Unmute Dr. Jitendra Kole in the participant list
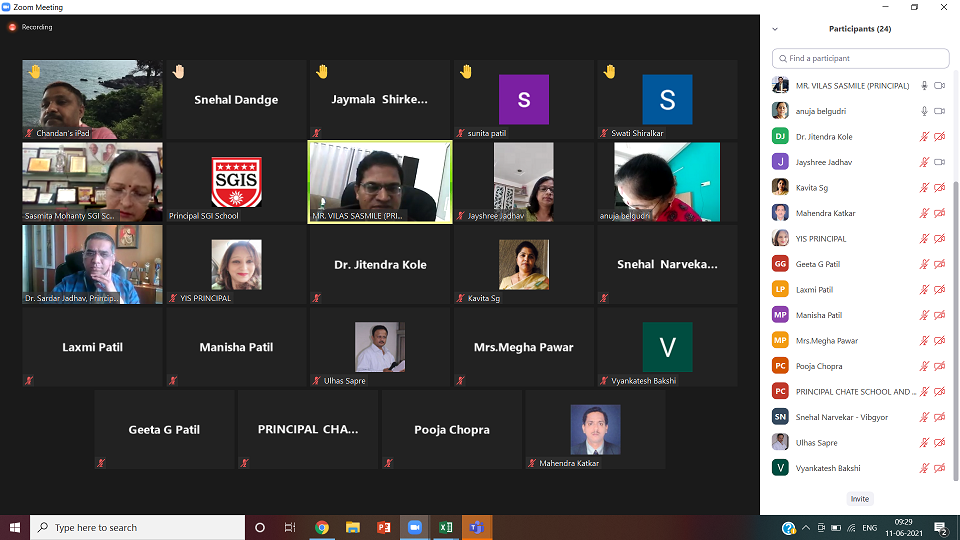This screenshot has height=540, width=960. point(924,137)
